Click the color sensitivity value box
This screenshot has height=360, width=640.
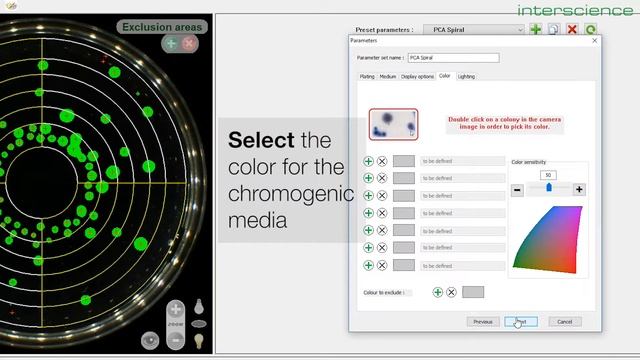[548, 175]
